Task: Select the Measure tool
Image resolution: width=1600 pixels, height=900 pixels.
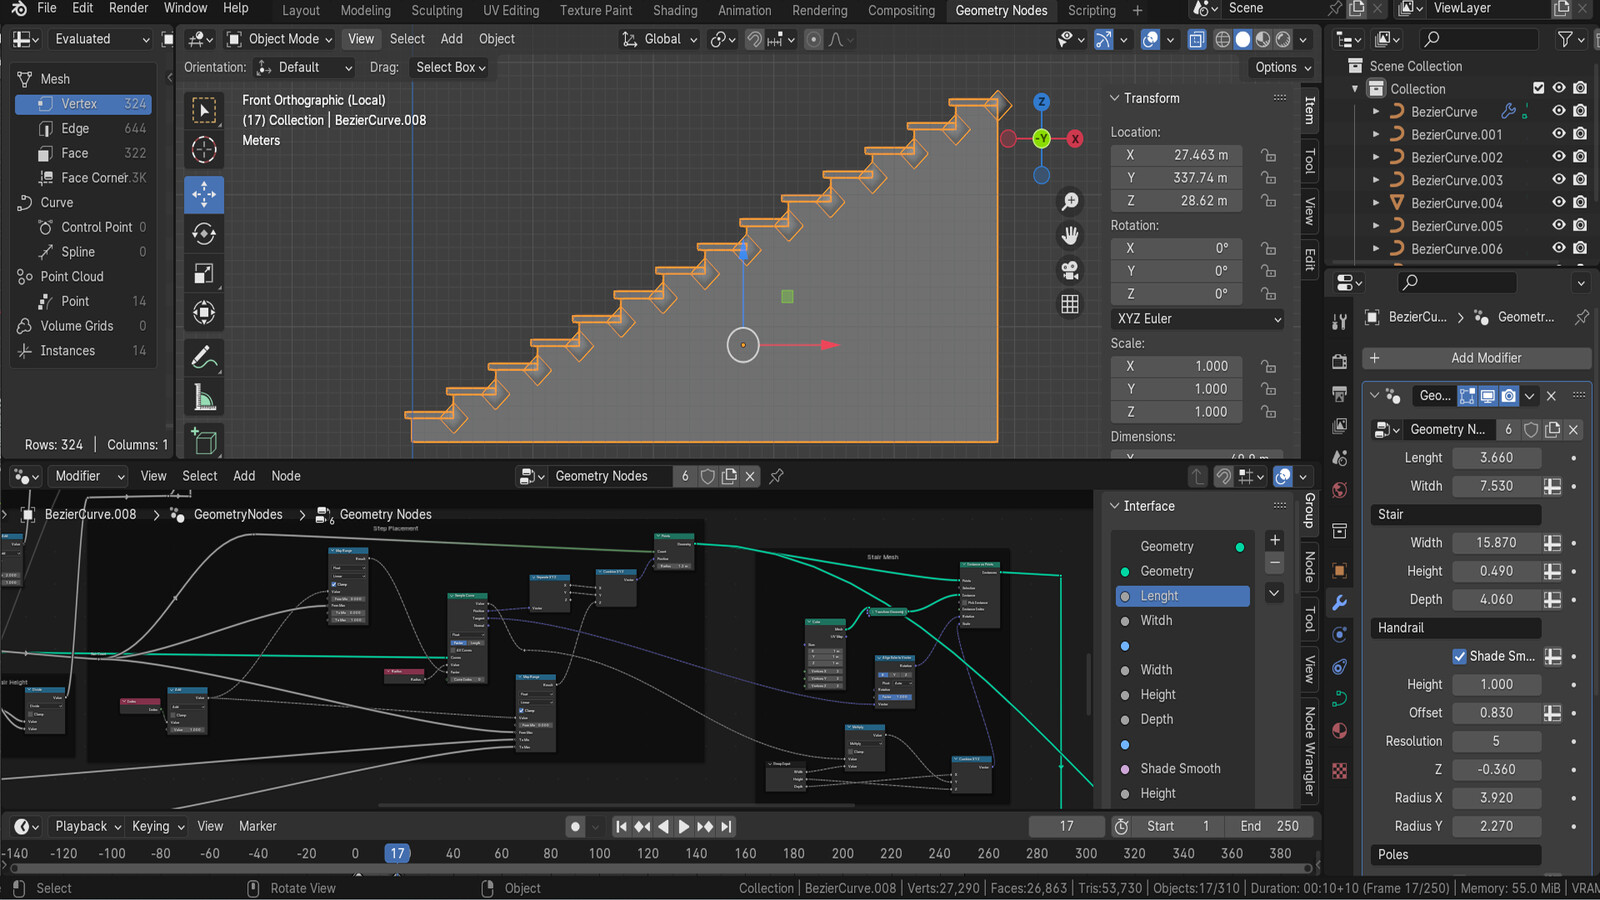Action: click(x=204, y=395)
